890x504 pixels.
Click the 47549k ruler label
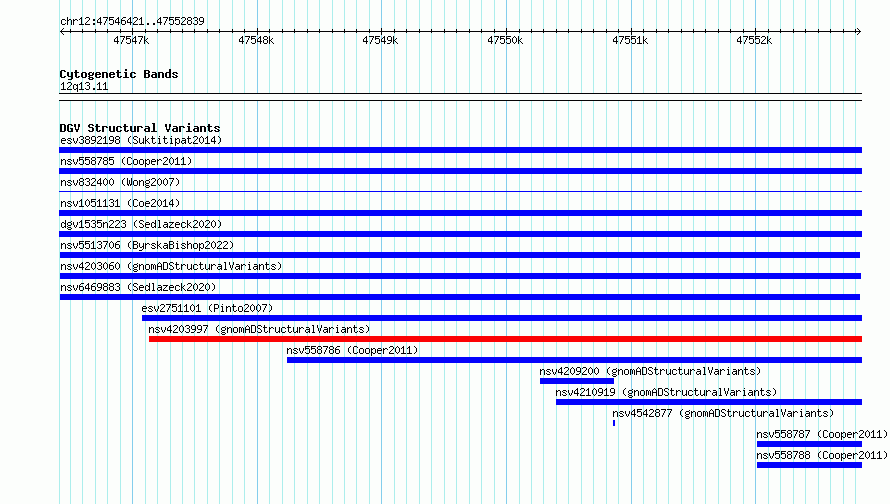(380, 40)
